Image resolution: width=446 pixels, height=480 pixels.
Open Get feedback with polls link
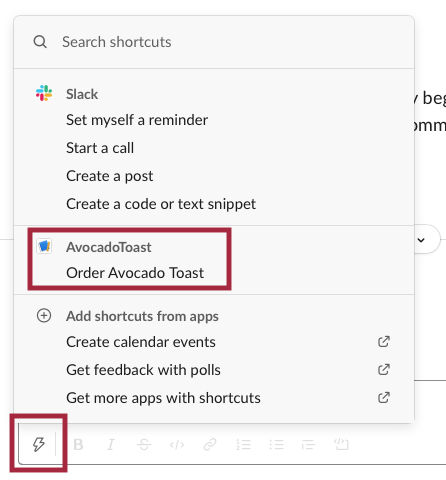click(214, 370)
